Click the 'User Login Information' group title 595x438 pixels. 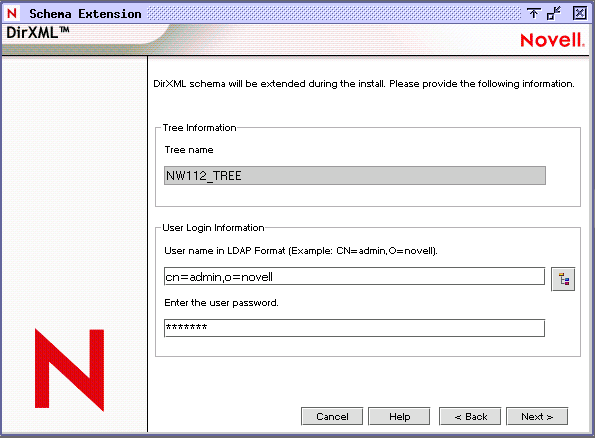pyautogui.click(x=213, y=228)
